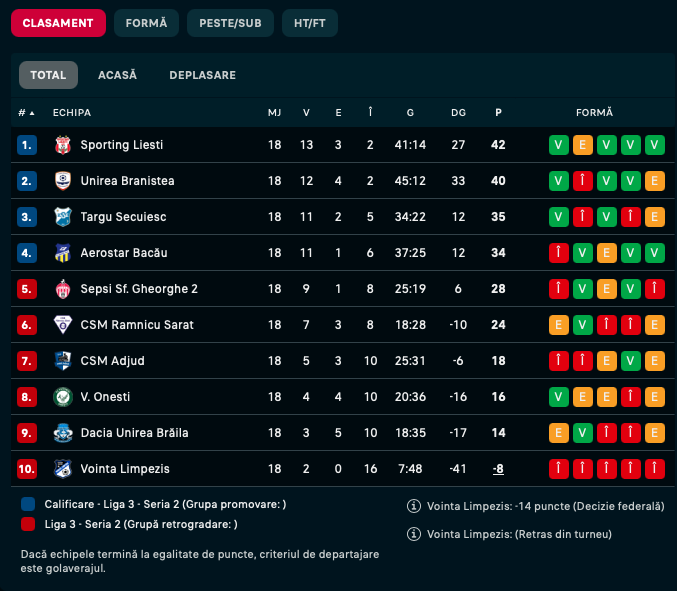Sort standings by the P points column

pos(498,113)
